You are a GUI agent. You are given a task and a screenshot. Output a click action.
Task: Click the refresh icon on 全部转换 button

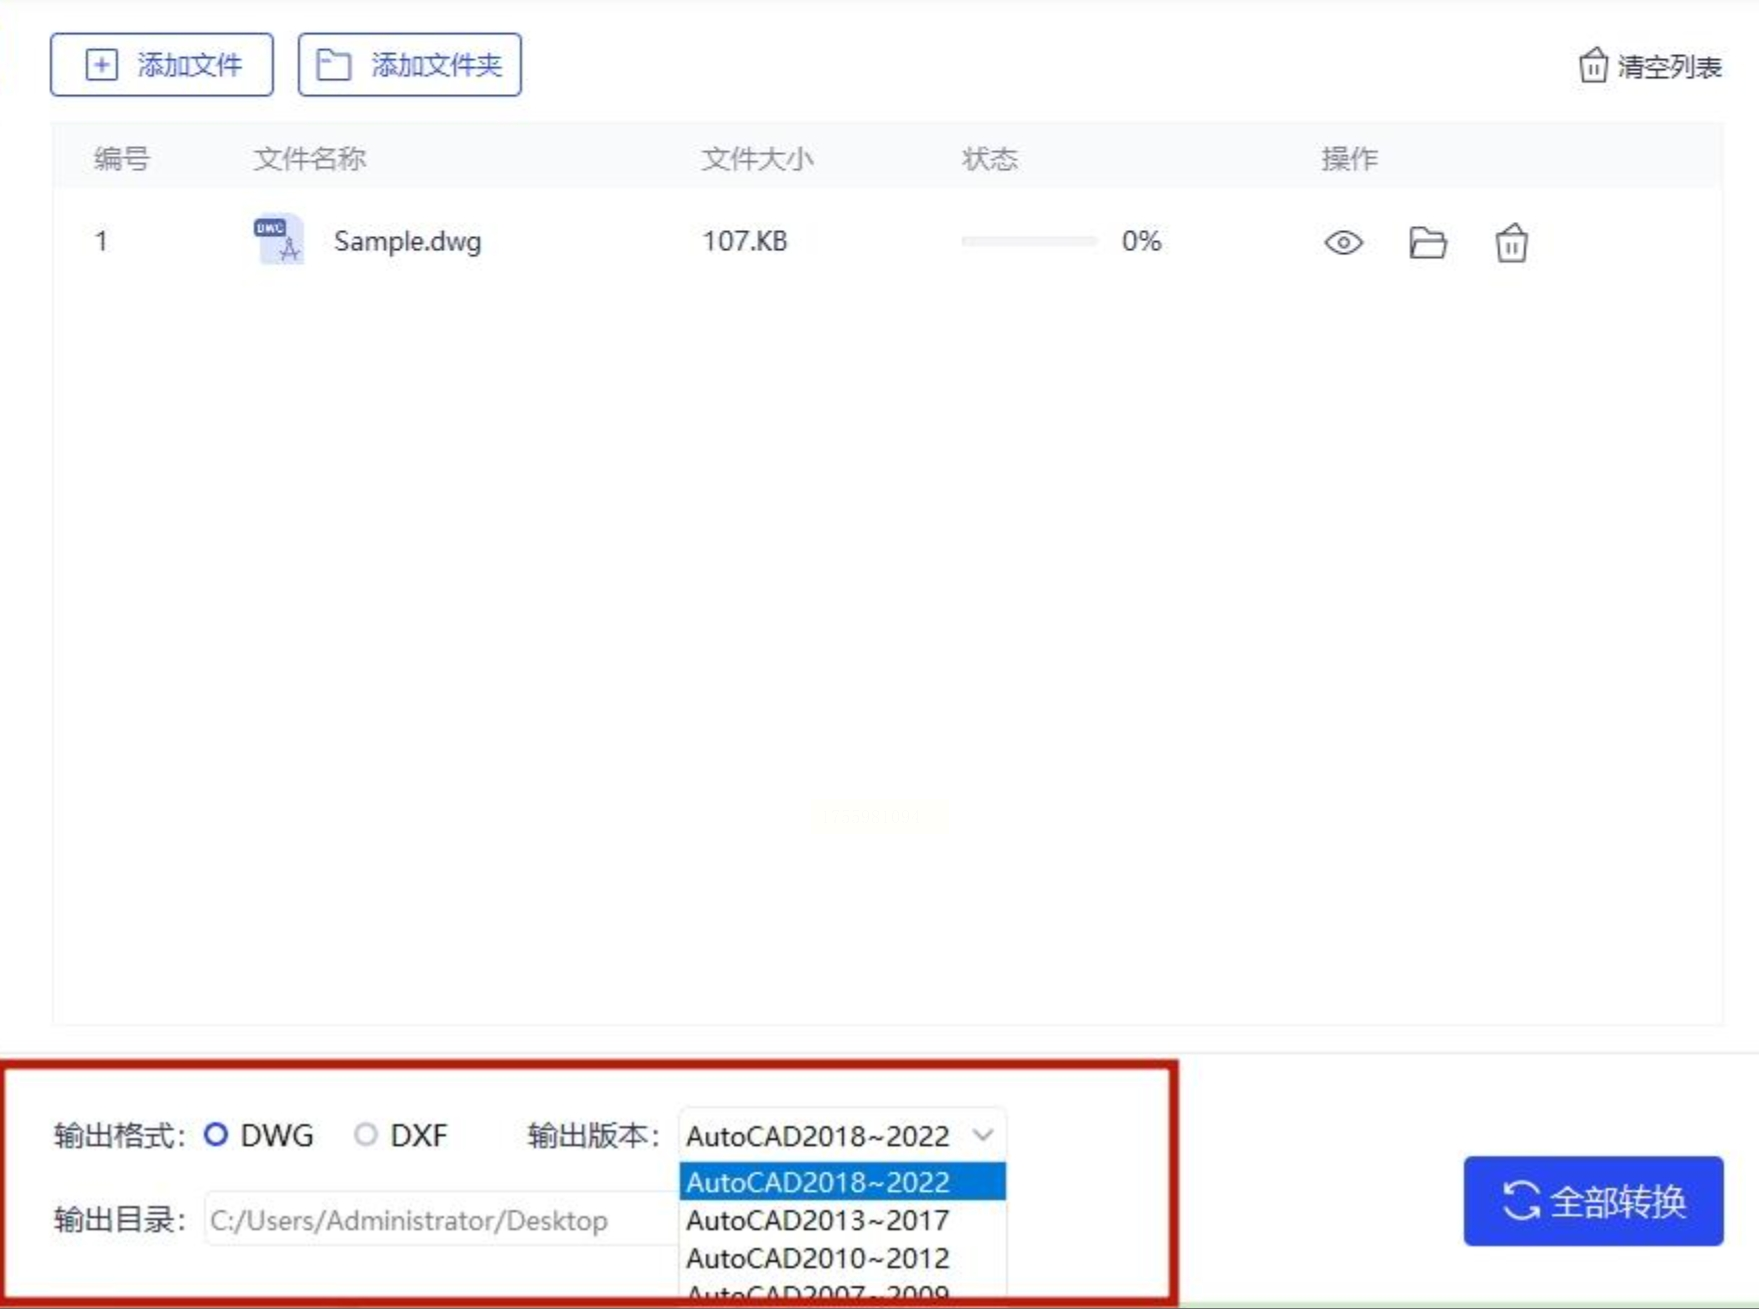pyautogui.click(x=1521, y=1201)
